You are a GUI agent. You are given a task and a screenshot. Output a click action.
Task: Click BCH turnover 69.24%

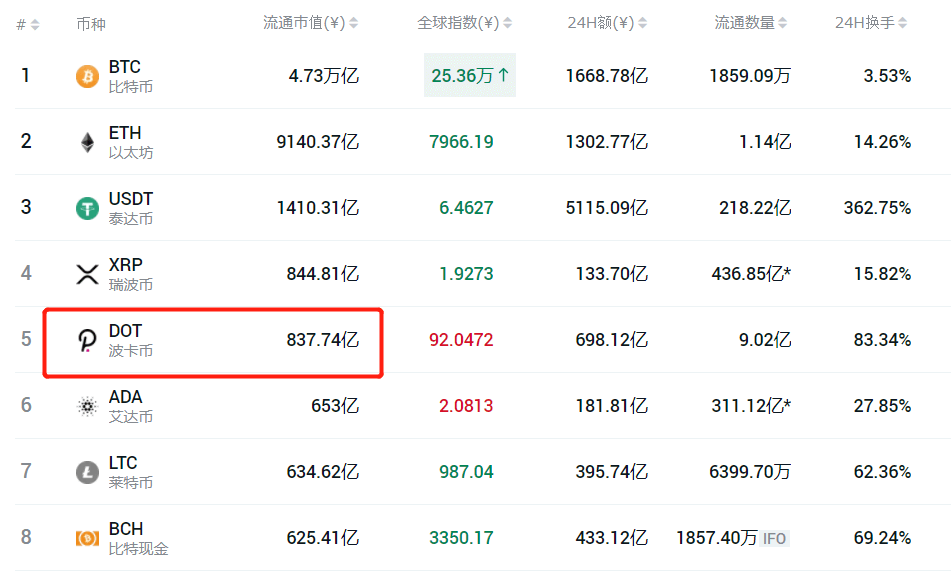coord(882,538)
